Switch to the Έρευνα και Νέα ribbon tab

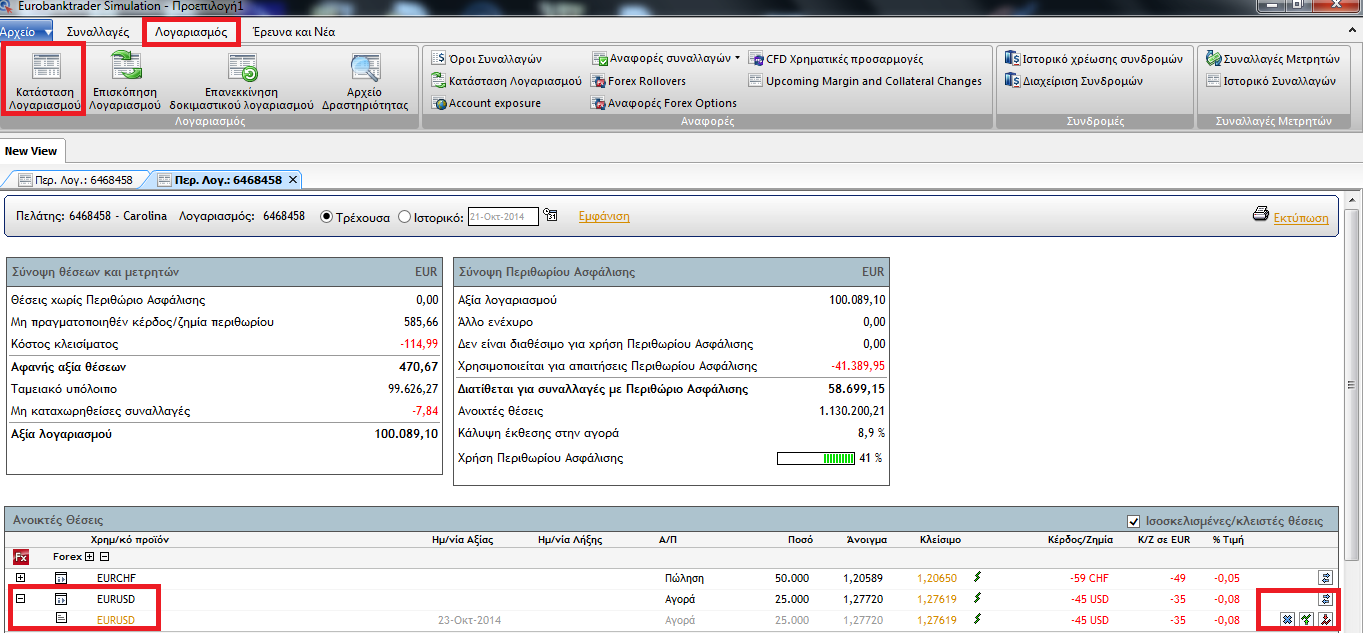click(294, 32)
